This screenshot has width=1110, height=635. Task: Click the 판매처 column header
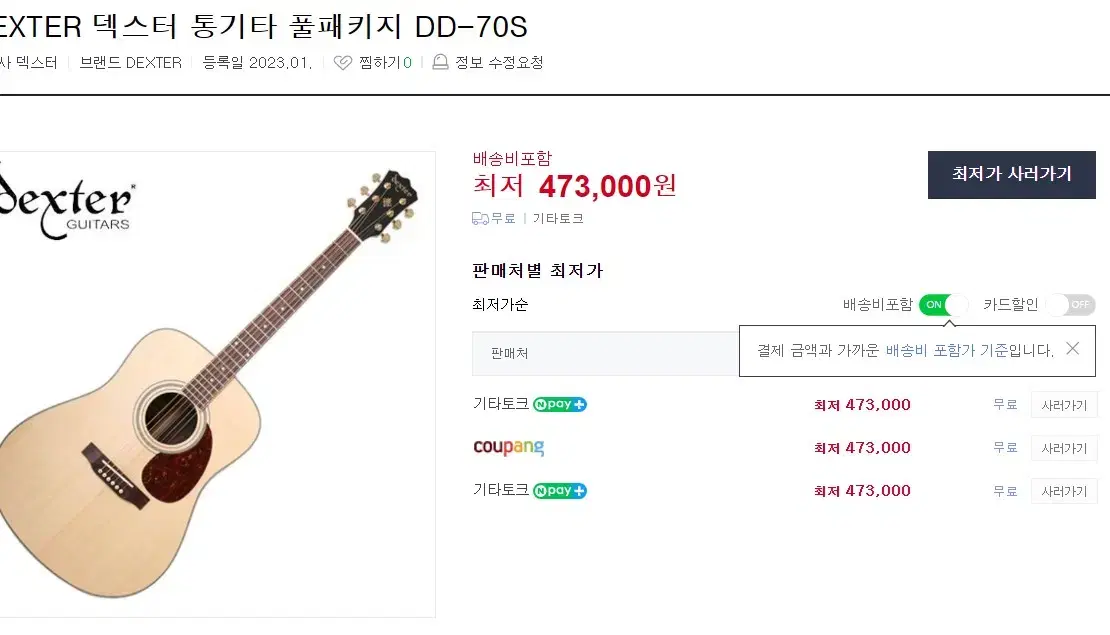click(x=510, y=354)
